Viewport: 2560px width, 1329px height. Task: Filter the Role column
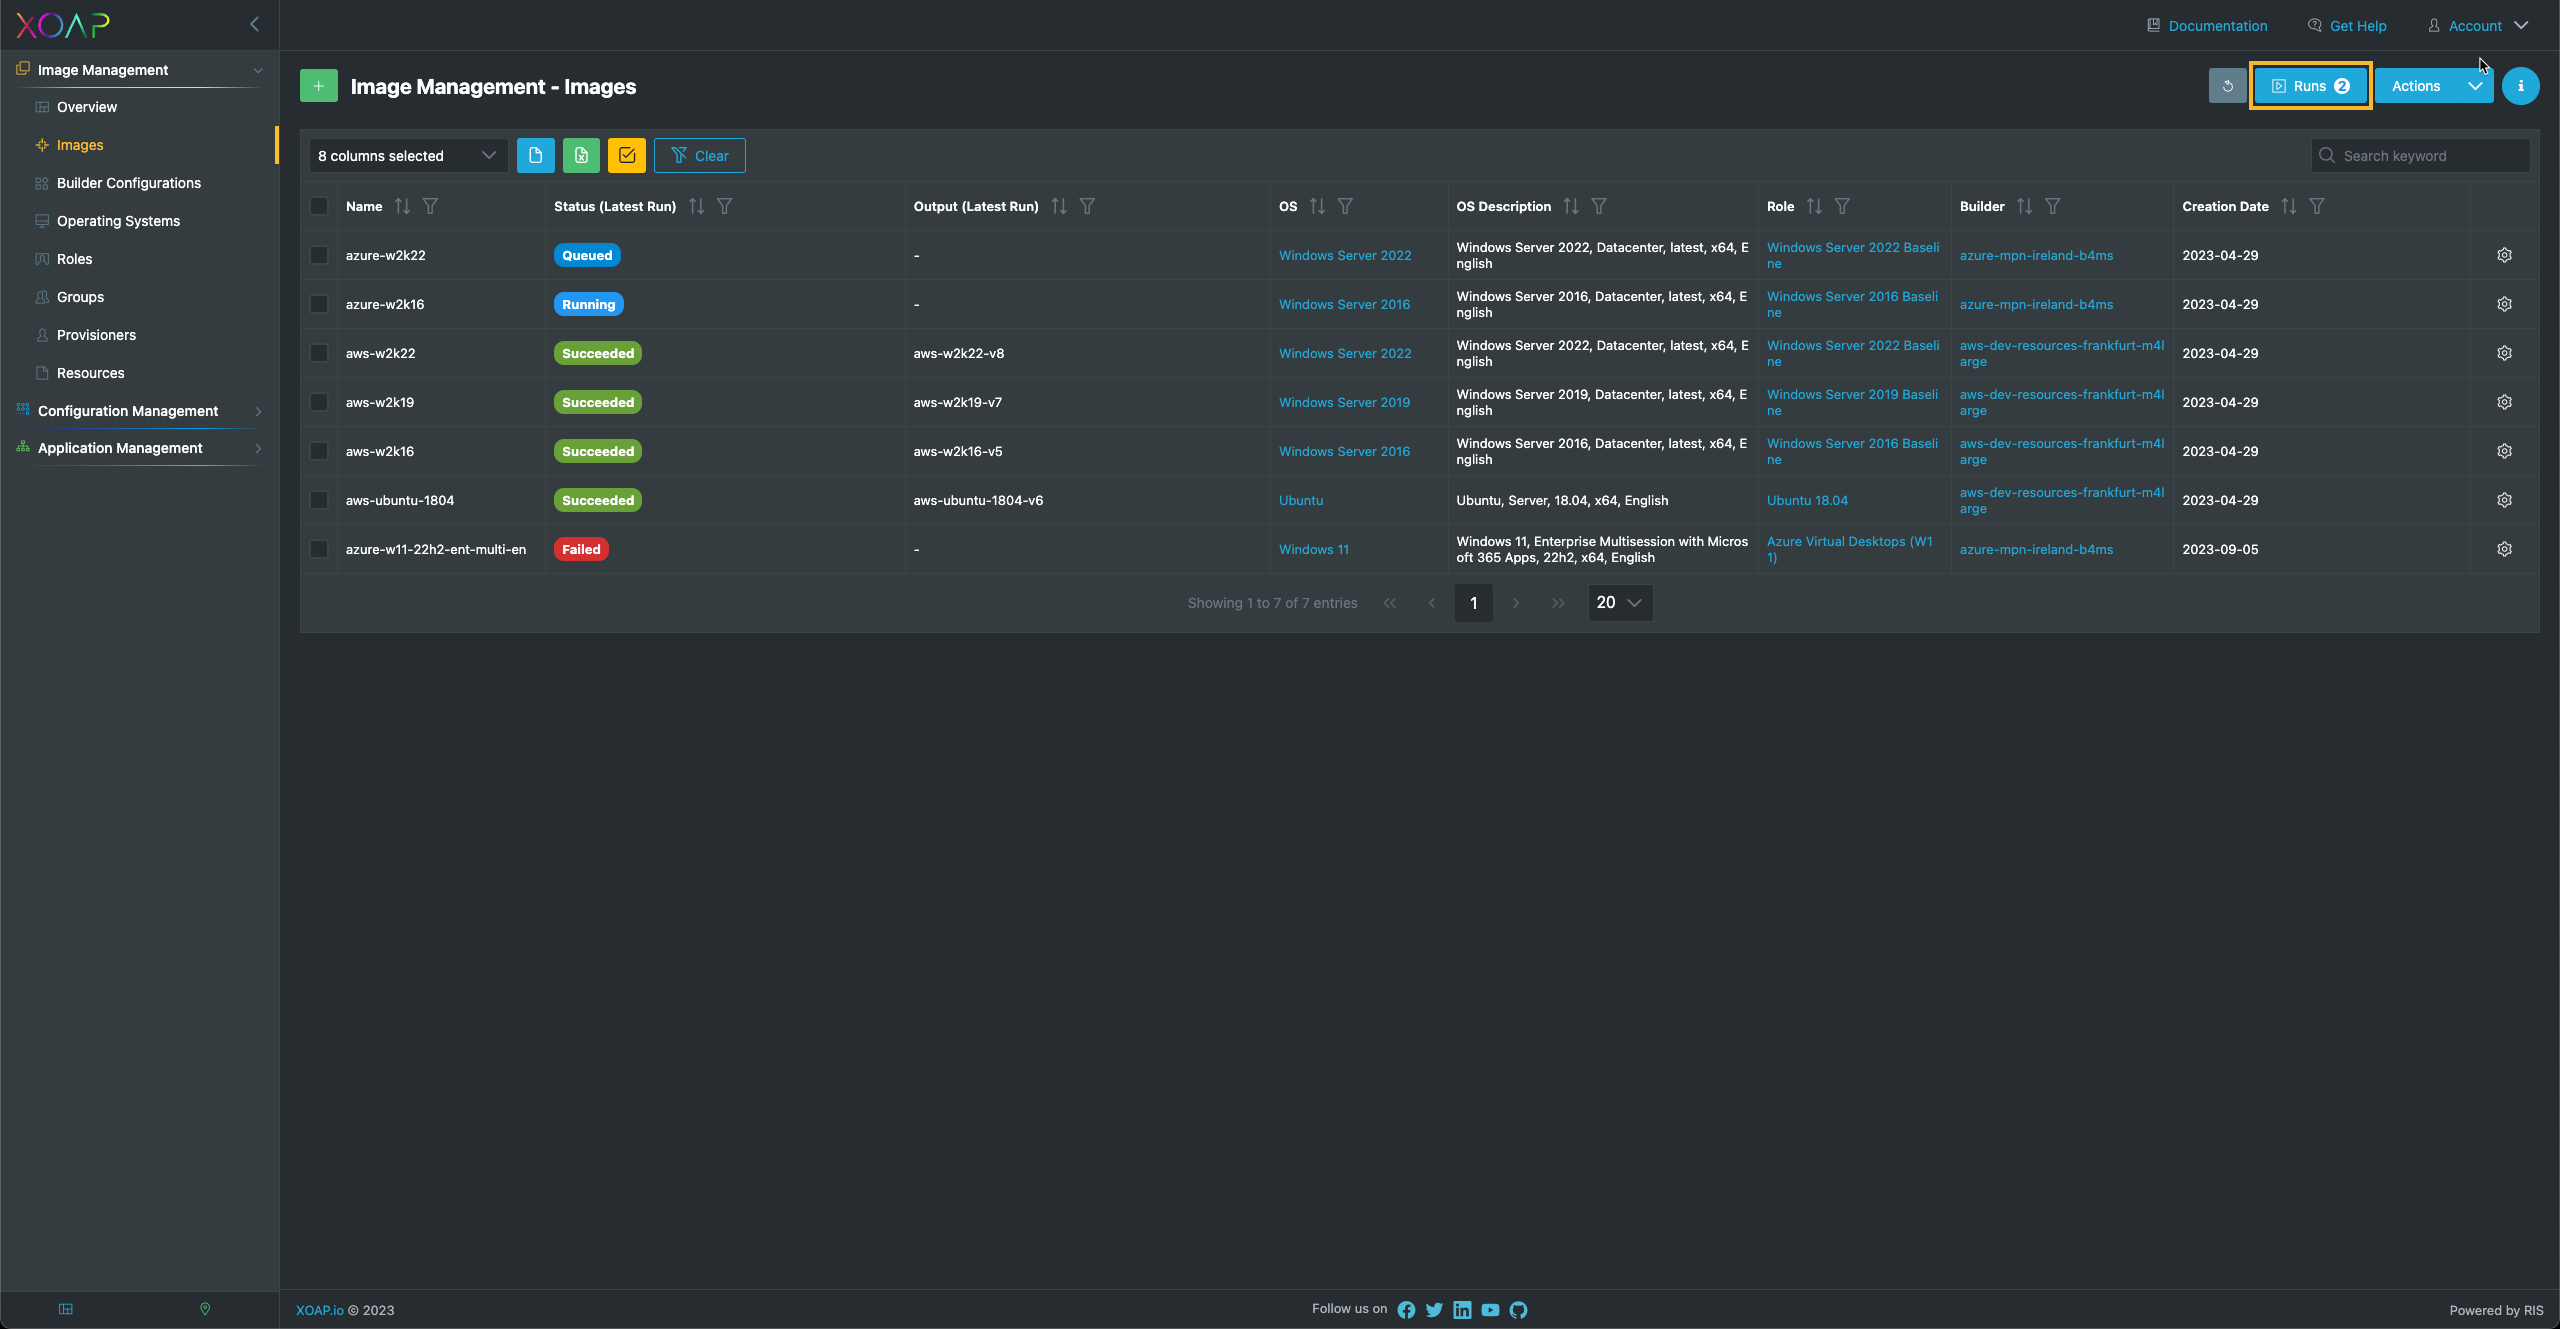tap(1842, 206)
